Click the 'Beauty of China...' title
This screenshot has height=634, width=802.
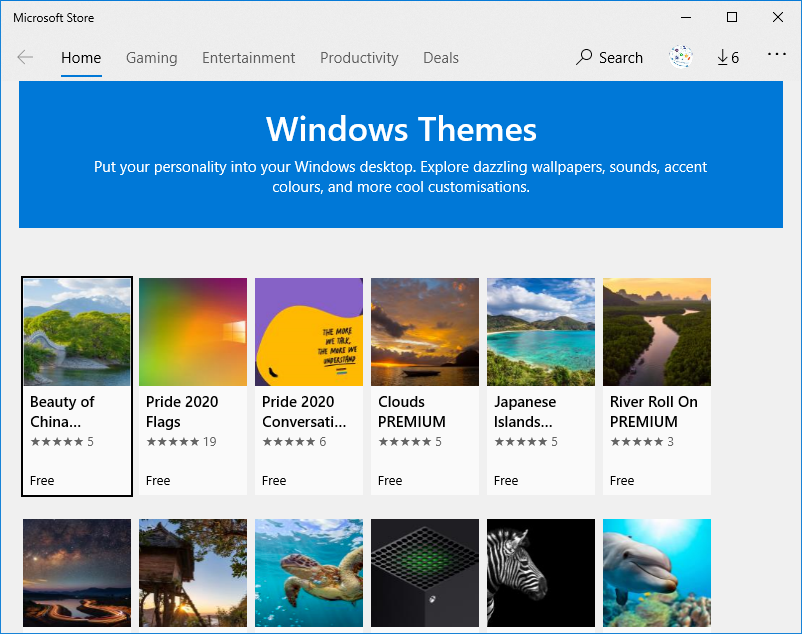coord(62,412)
